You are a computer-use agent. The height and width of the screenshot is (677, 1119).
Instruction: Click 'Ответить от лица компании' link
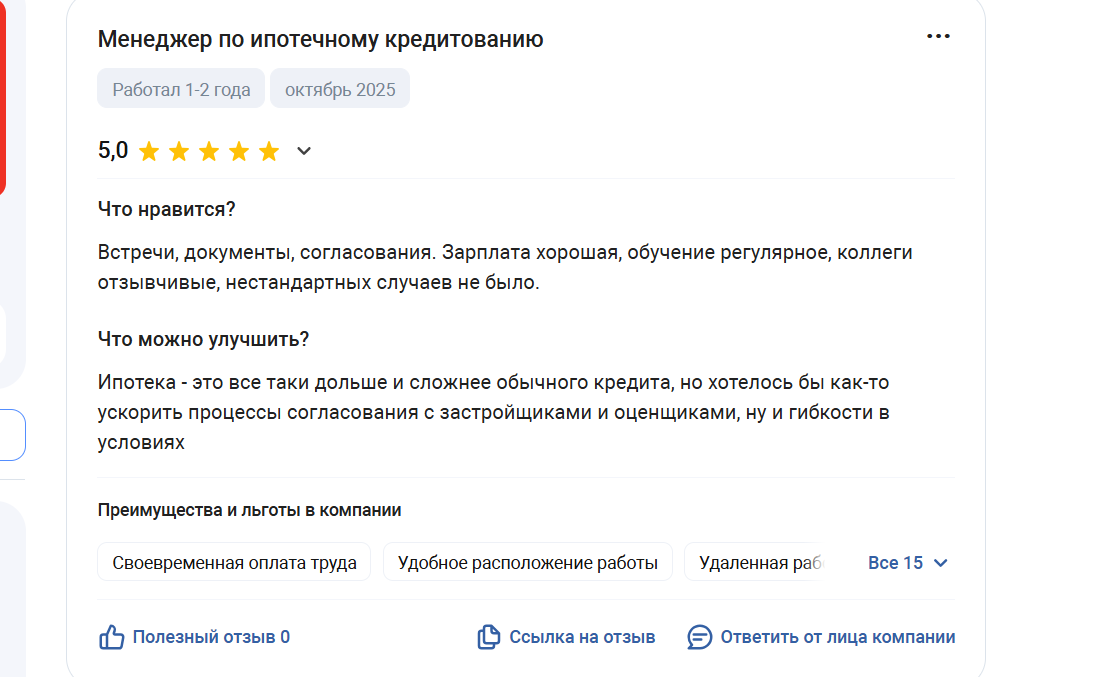[837, 637]
